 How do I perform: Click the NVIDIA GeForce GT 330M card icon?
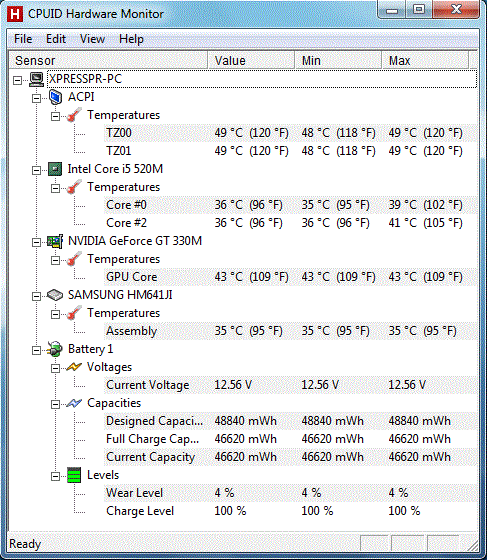tap(55, 241)
